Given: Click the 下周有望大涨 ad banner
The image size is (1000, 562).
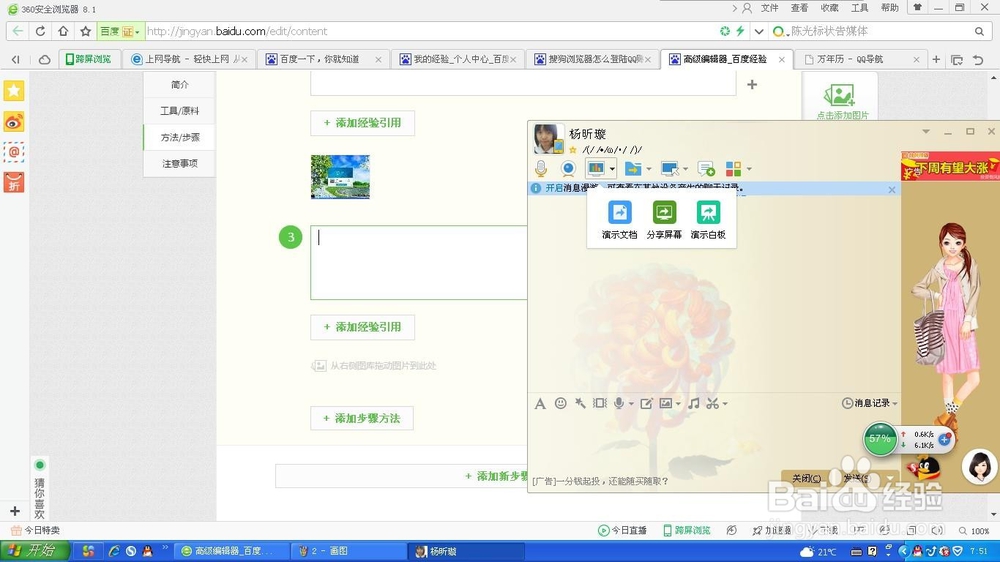Looking at the screenshot, I should pos(950,167).
